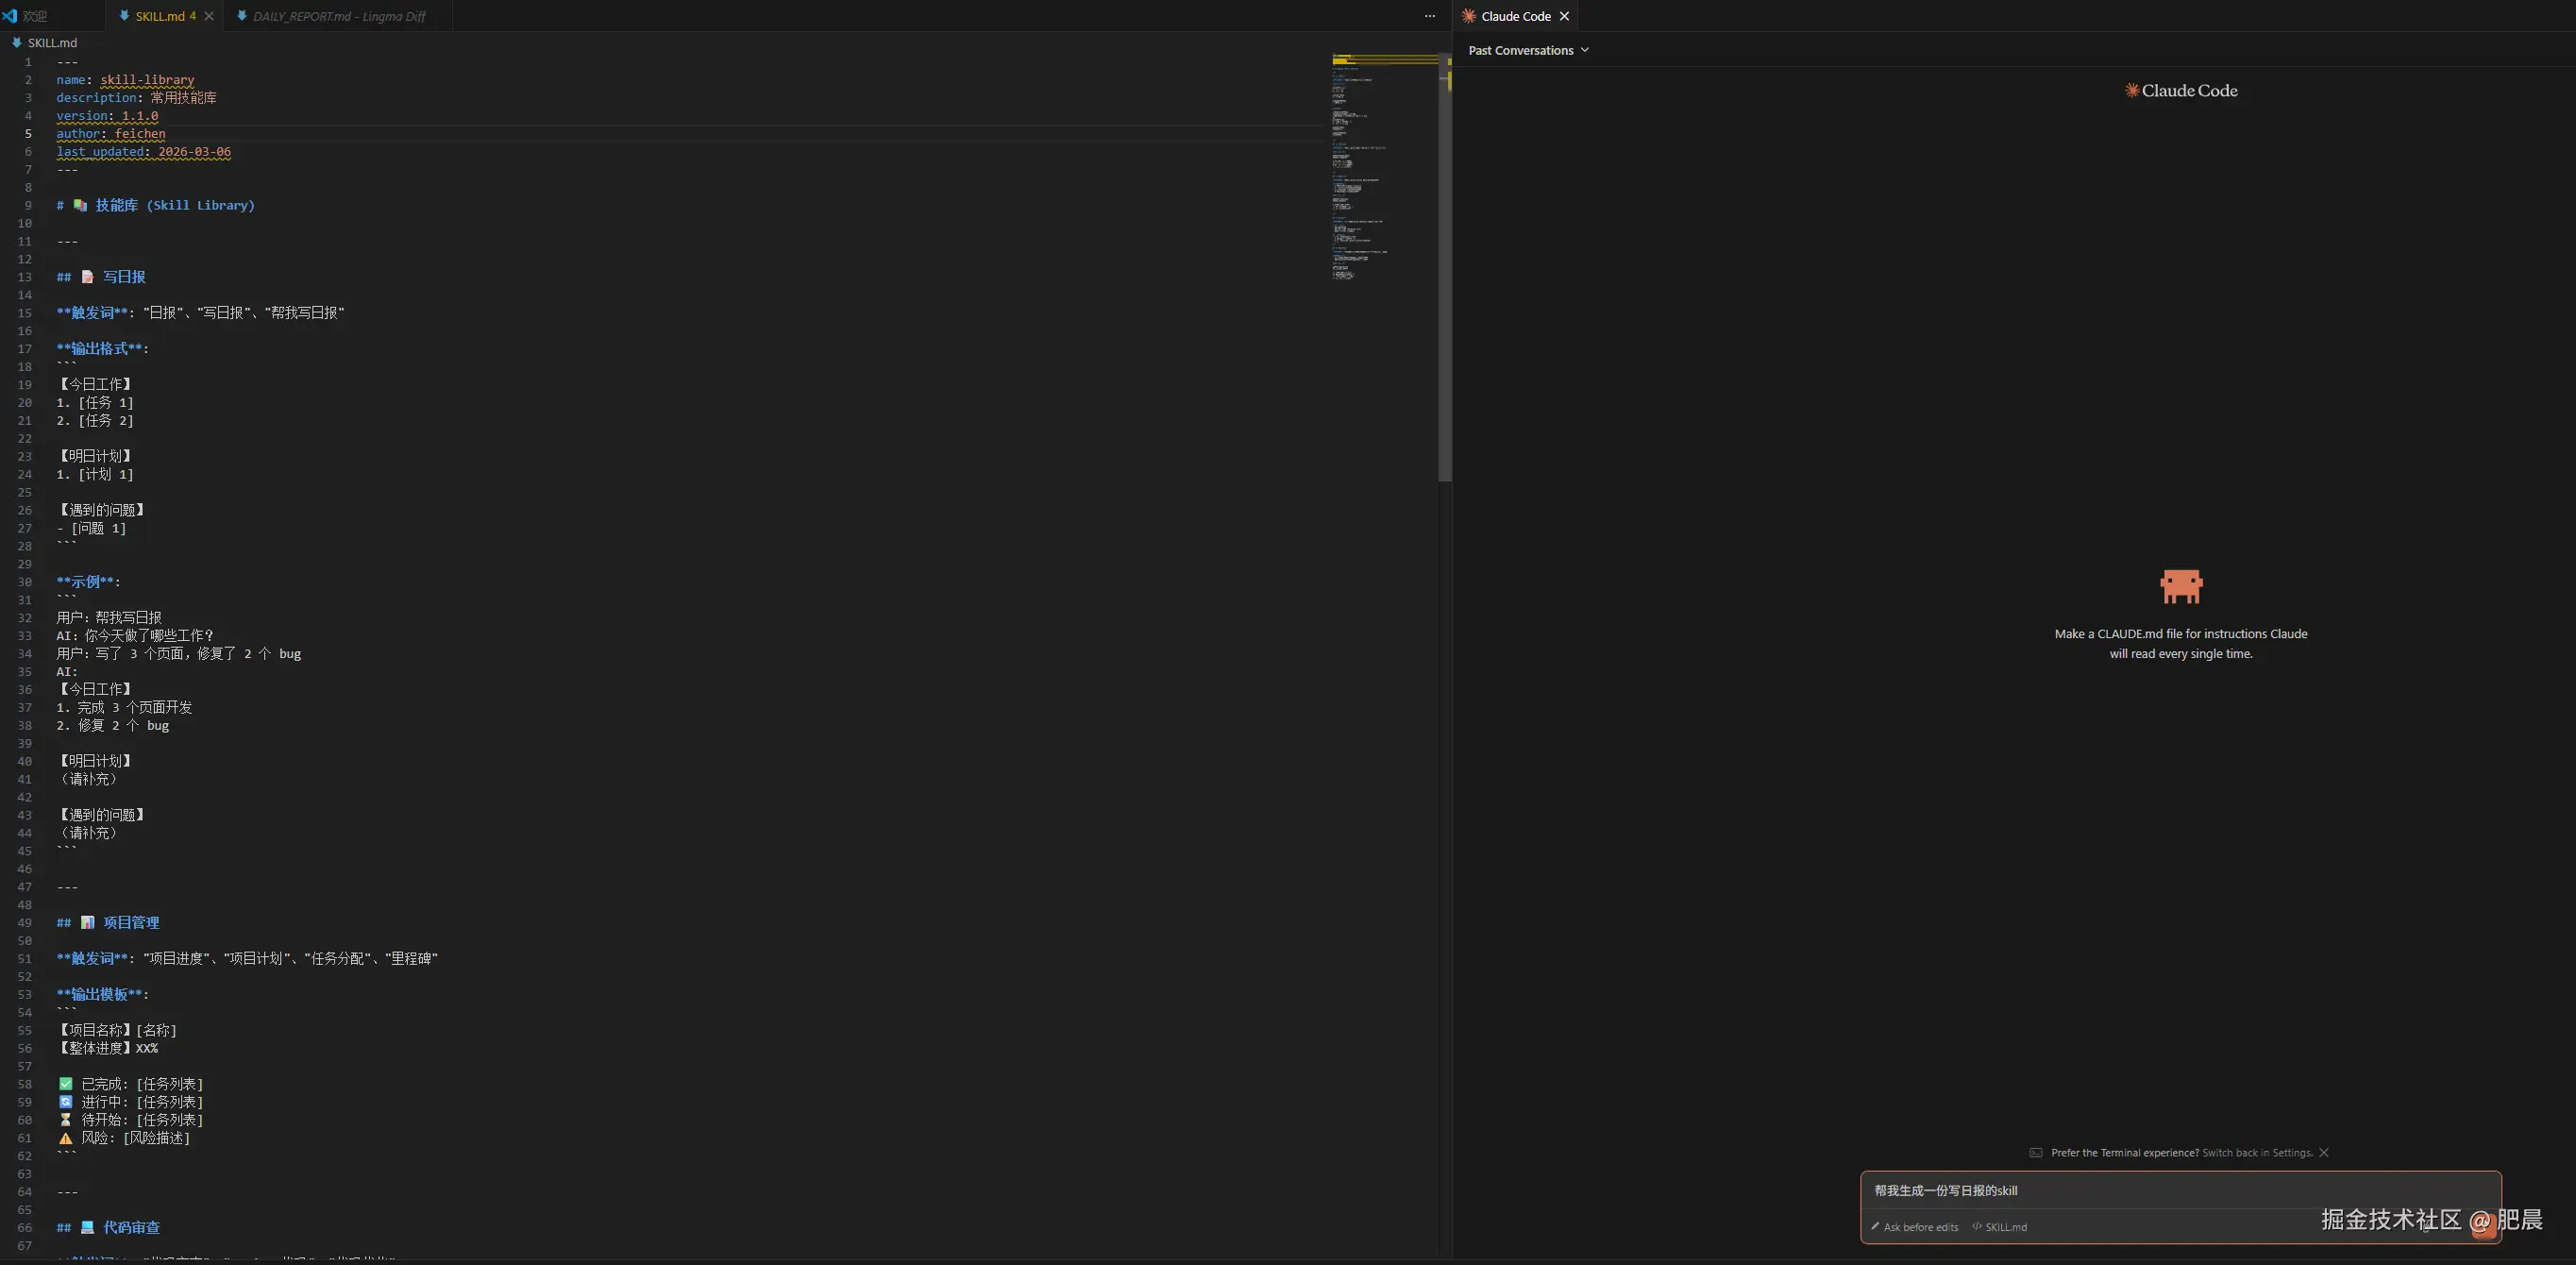The height and width of the screenshot is (1265, 2576).
Task: Close the Claude Code panel tab
Action: click(1564, 16)
